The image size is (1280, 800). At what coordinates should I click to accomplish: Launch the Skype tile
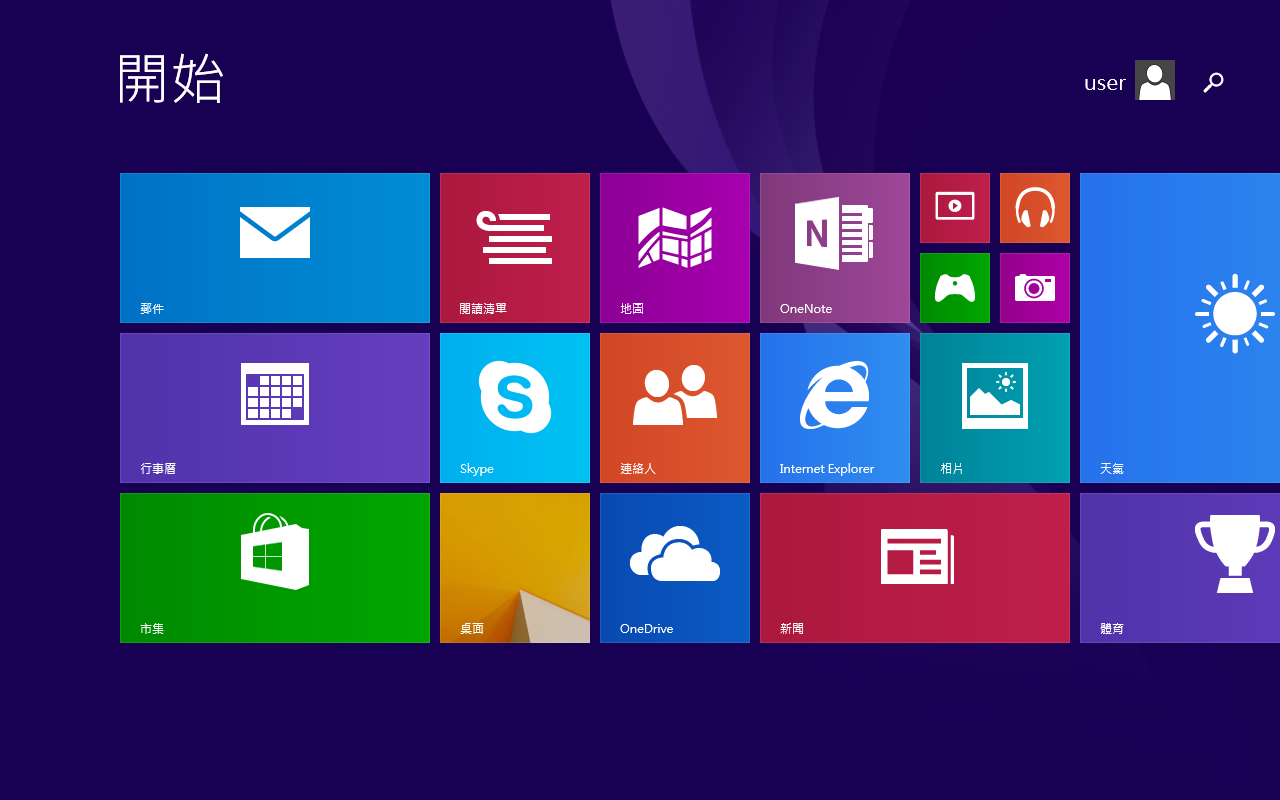tap(515, 408)
